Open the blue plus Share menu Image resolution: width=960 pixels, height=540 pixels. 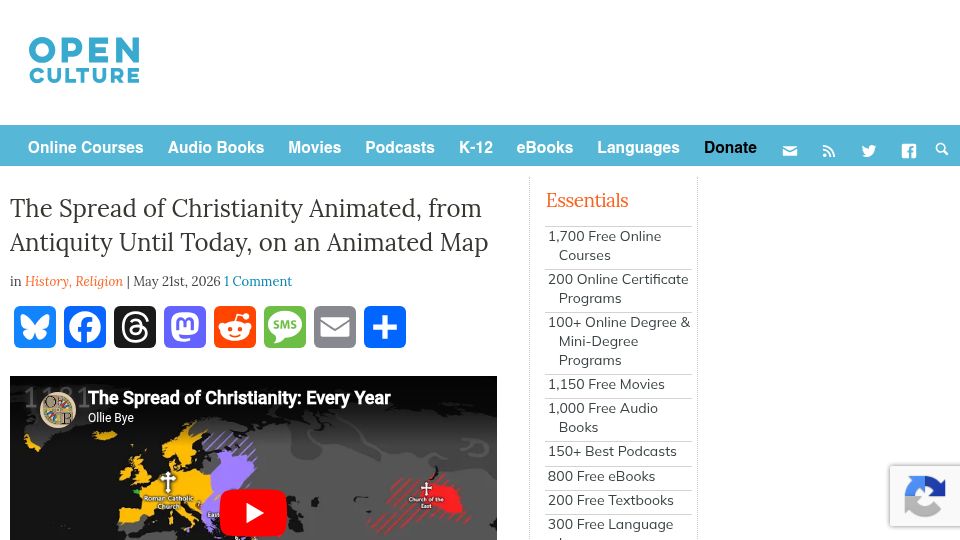[x=385, y=327]
